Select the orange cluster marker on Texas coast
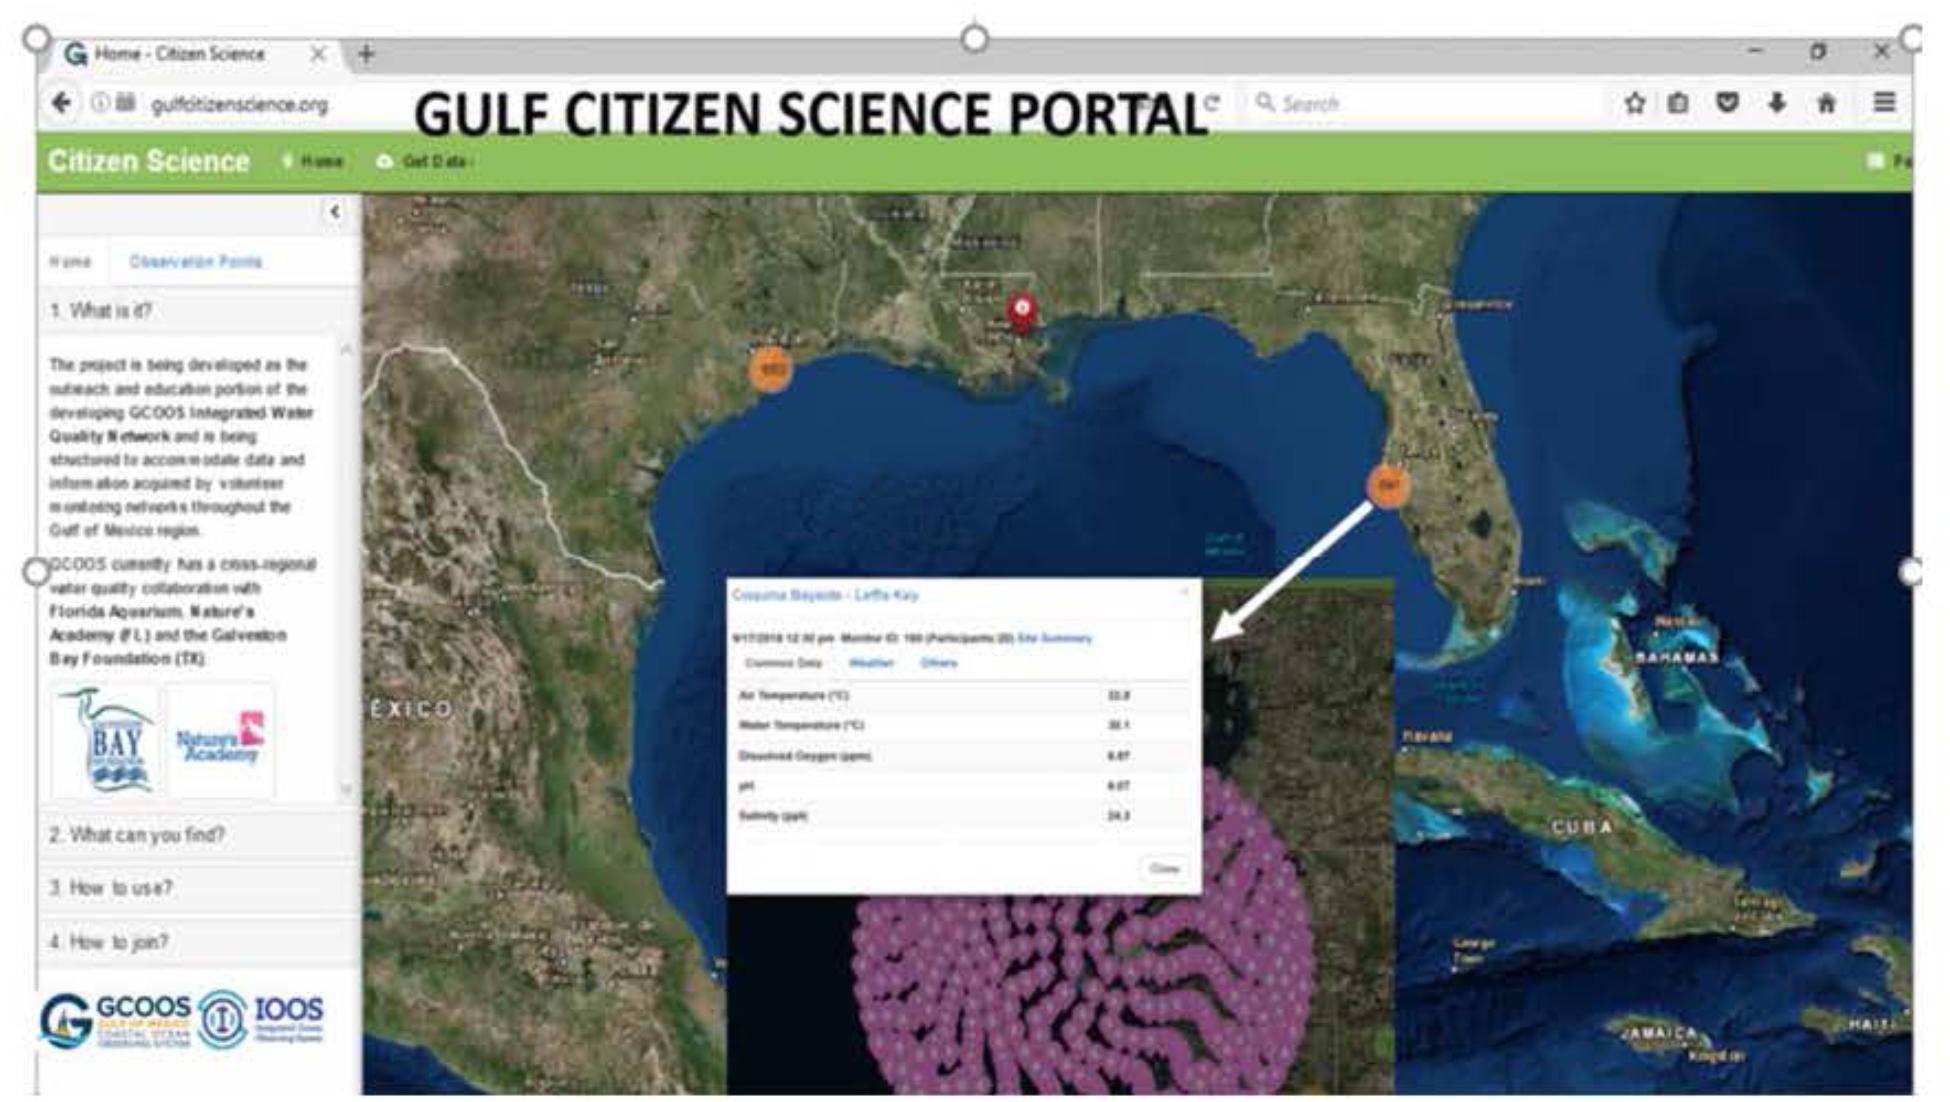The height and width of the screenshot is (1102, 1950). [771, 369]
